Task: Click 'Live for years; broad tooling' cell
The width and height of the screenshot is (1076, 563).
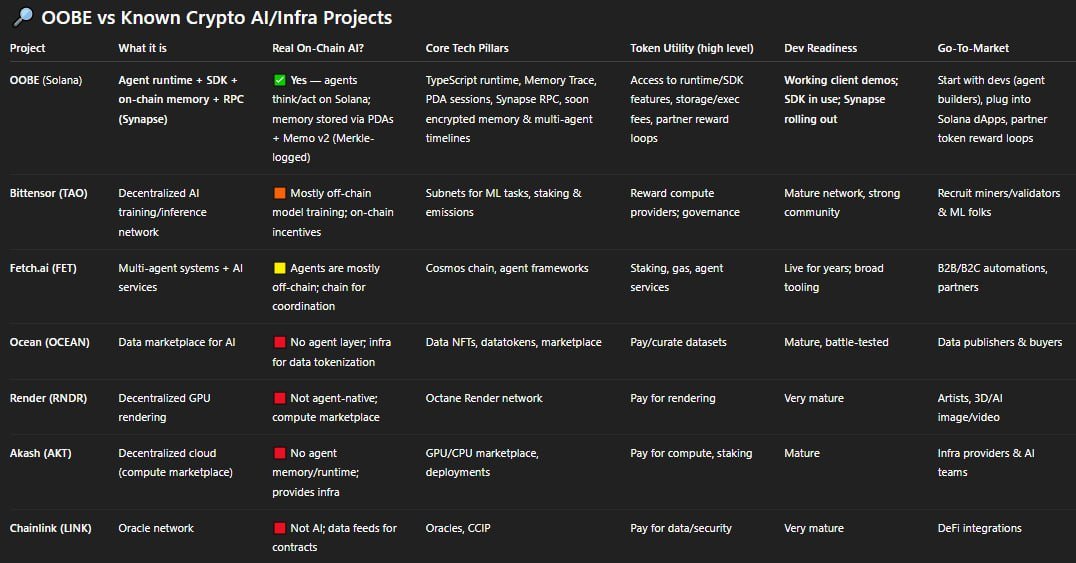Action: pyautogui.click(x=834, y=277)
